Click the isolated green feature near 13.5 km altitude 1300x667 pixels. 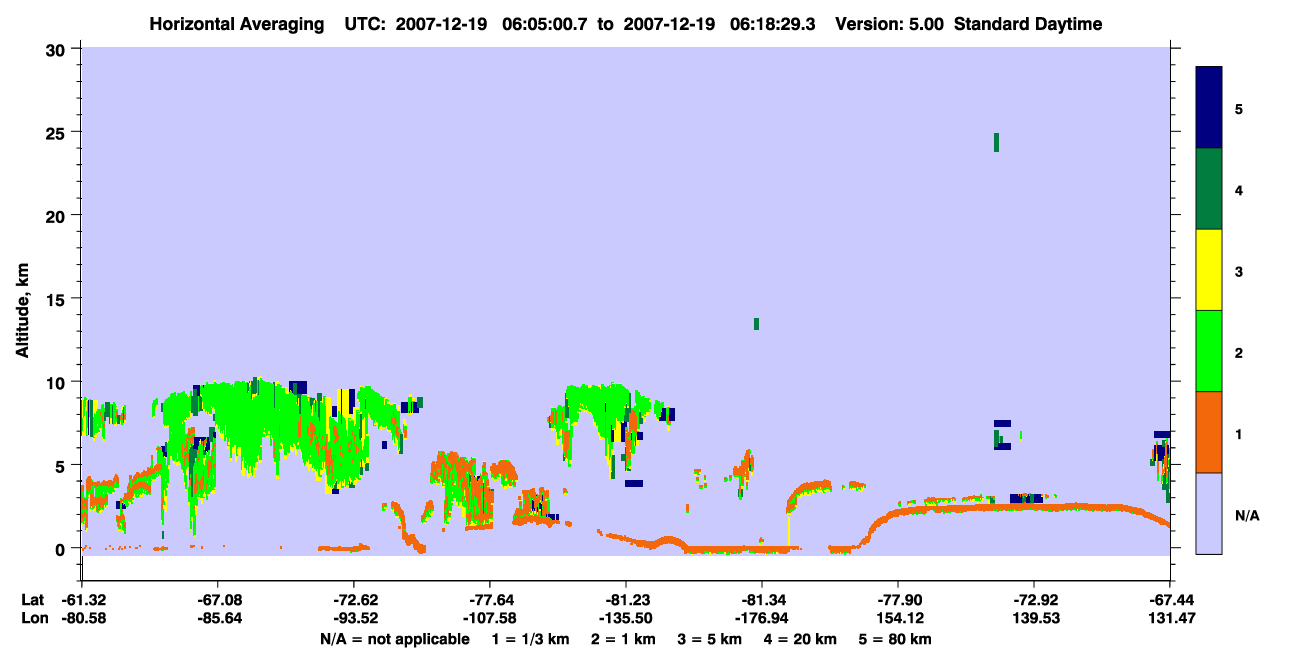point(756,323)
